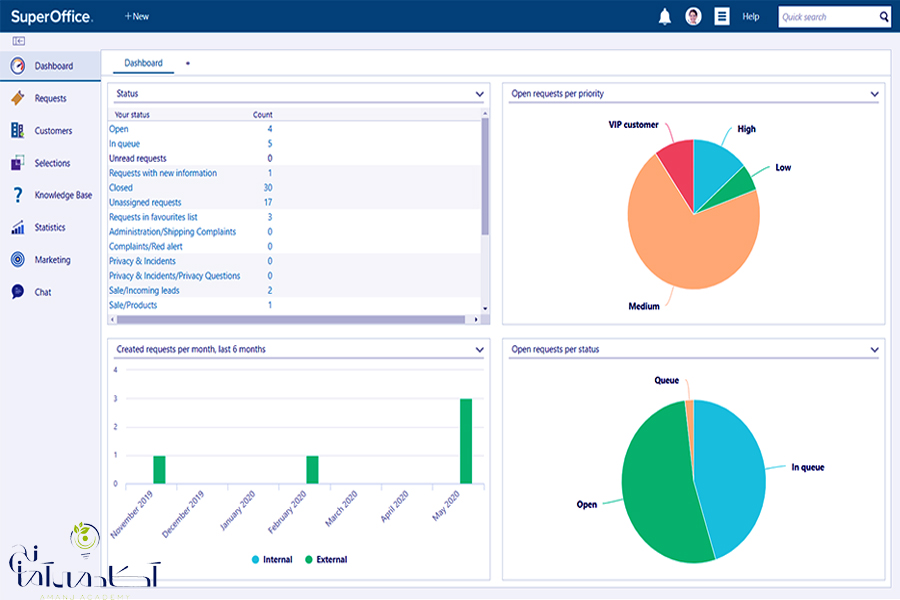Image resolution: width=900 pixels, height=600 pixels.
Task: Click the dot tab next to Dashboard
Action: tap(188, 63)
